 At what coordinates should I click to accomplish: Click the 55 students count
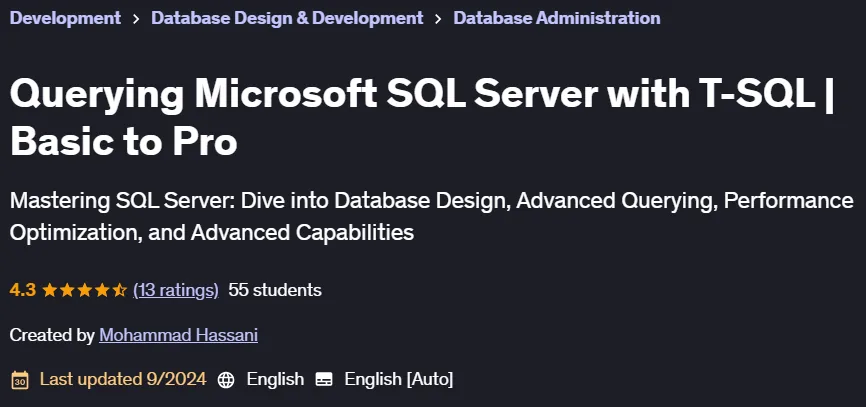[x=275, y=290]
